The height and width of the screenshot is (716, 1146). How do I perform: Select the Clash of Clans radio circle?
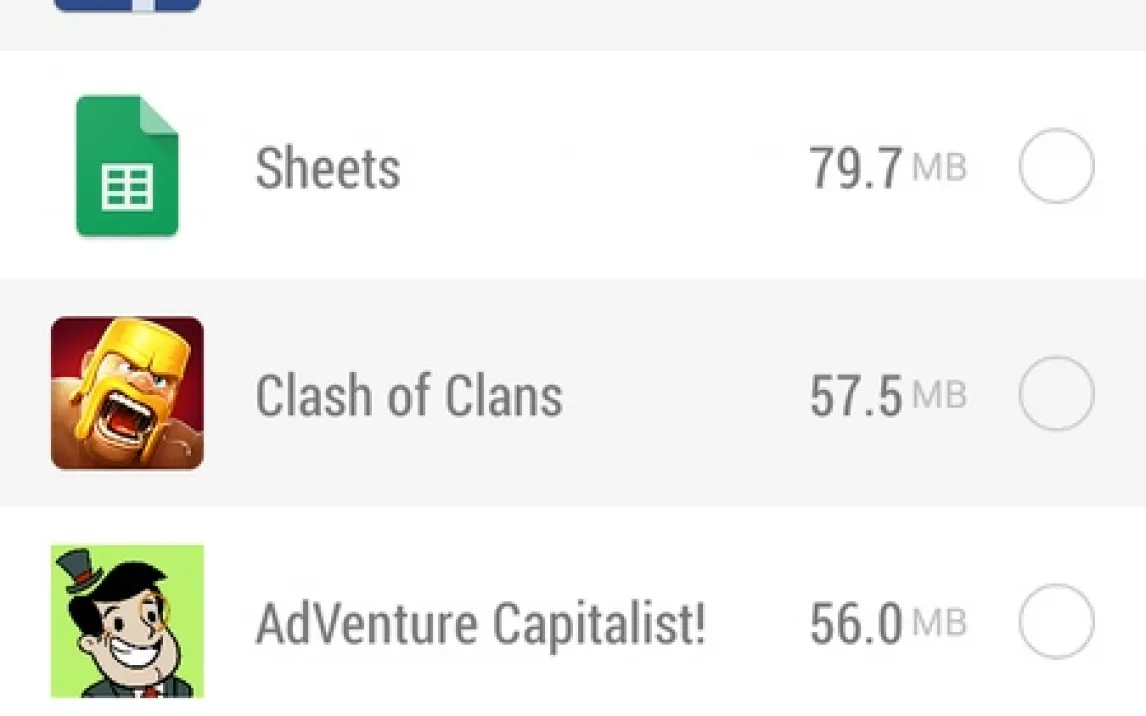(1056, 394)
